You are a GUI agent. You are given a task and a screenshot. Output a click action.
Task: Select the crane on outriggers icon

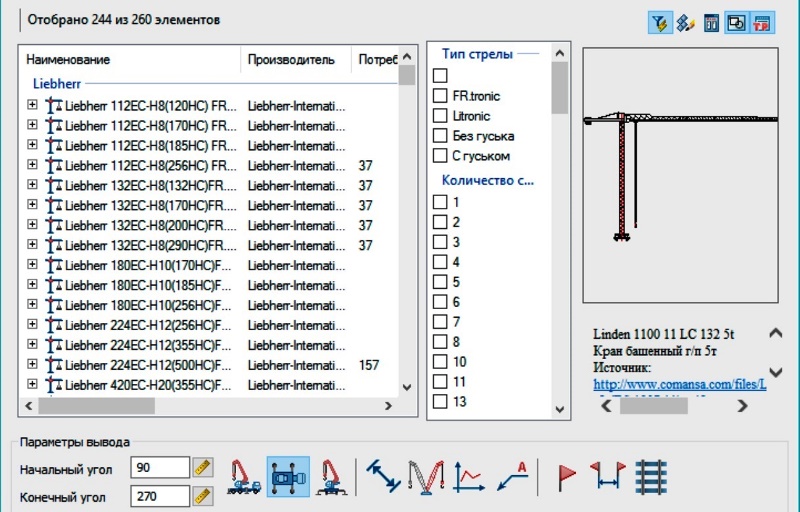(332, 477)
